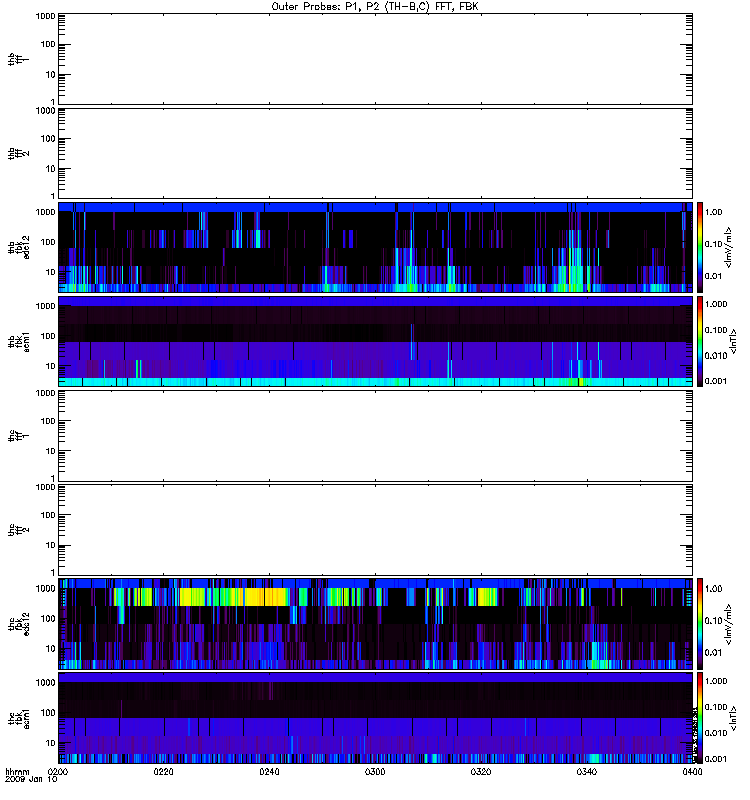This screenshot has width=750, height=800.
Task: Click the 100 y-axis tick of thc fbk edc12 panel
Action: (x=47, y=619)
